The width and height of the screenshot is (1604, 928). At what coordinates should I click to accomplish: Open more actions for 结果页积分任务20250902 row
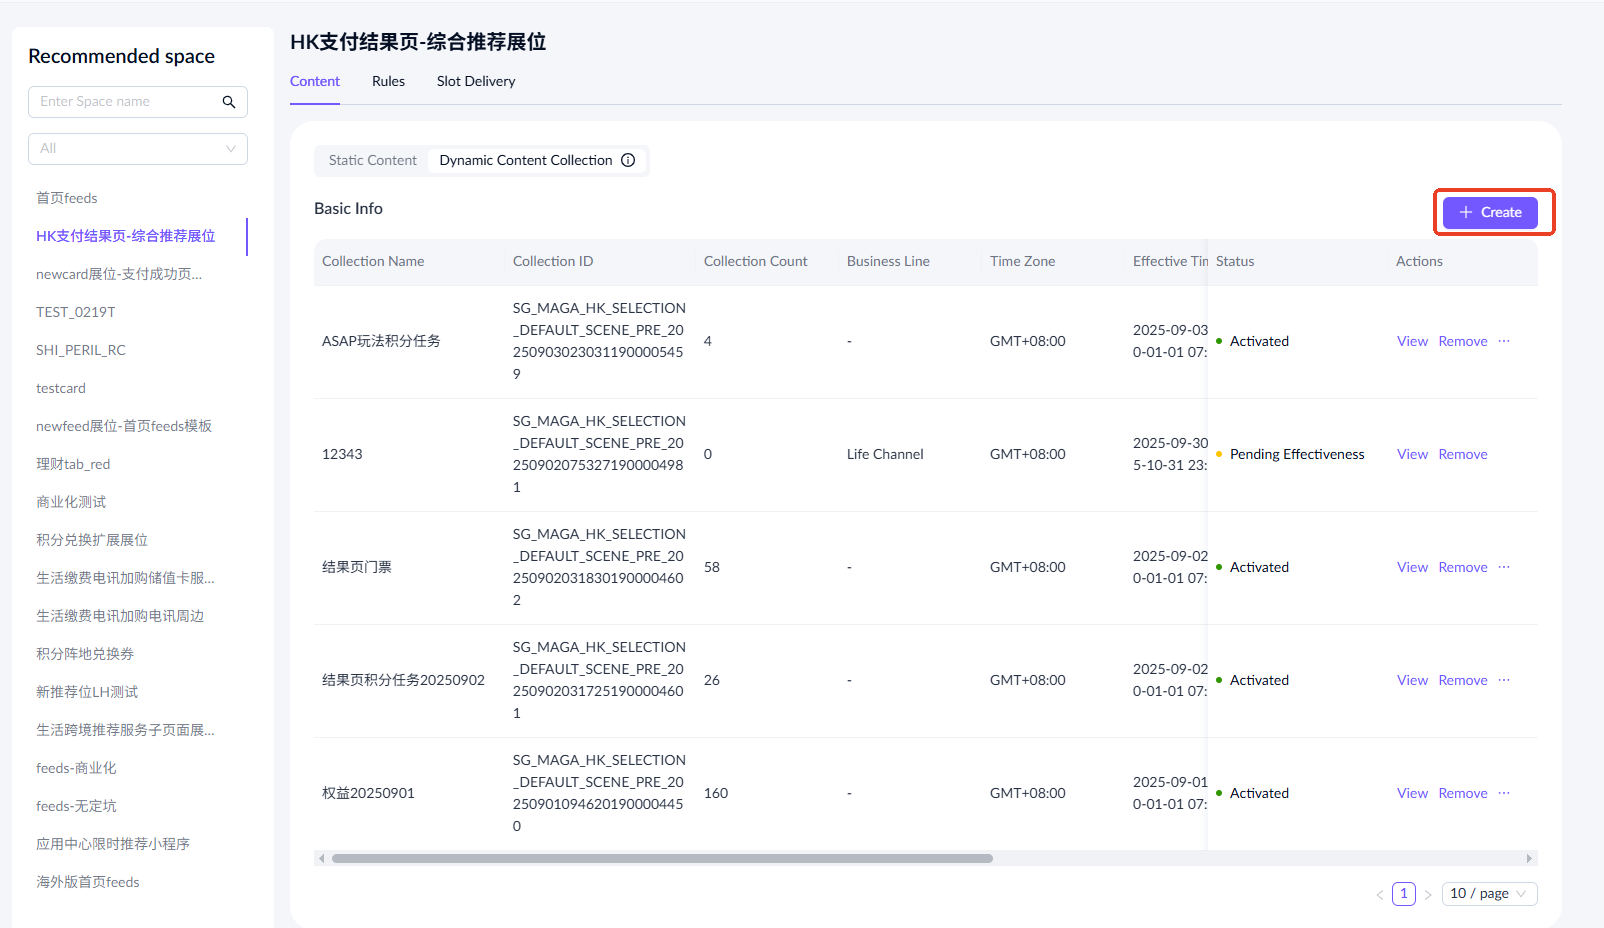1504,680
